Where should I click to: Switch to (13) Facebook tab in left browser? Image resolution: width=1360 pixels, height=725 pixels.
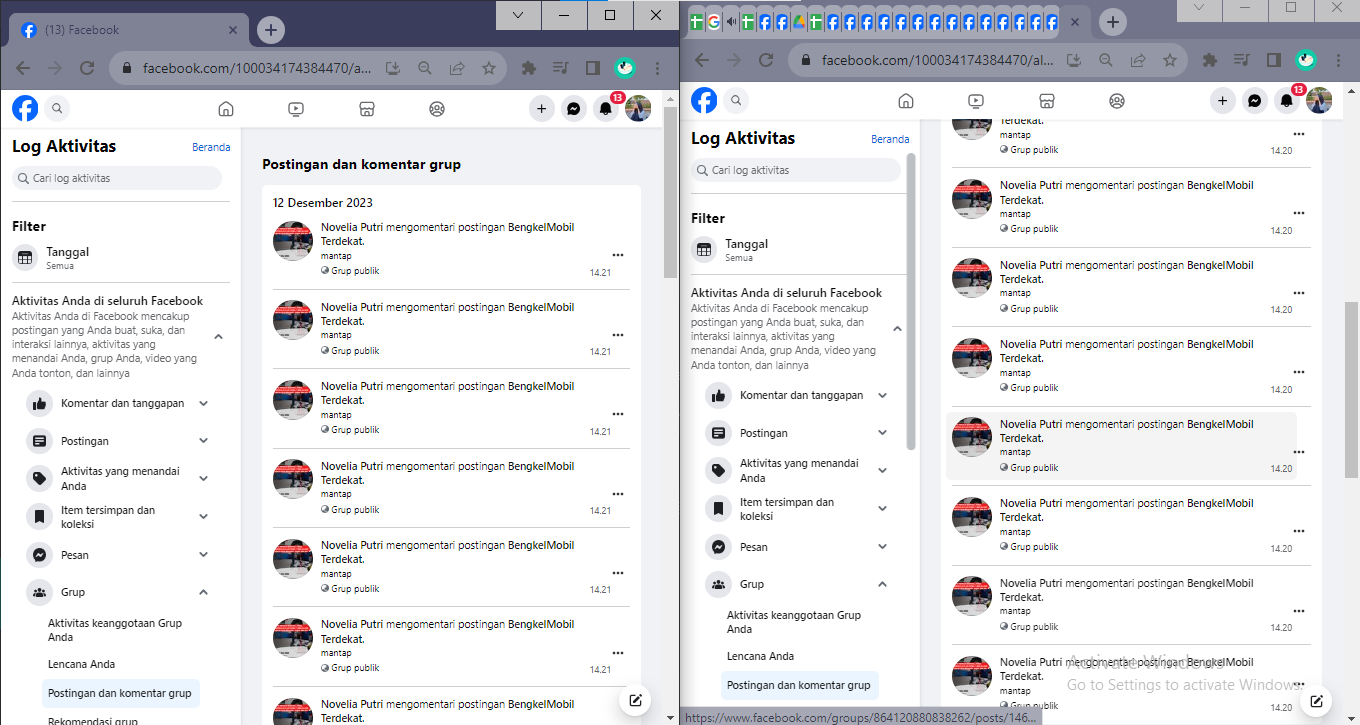coord(128,30)
